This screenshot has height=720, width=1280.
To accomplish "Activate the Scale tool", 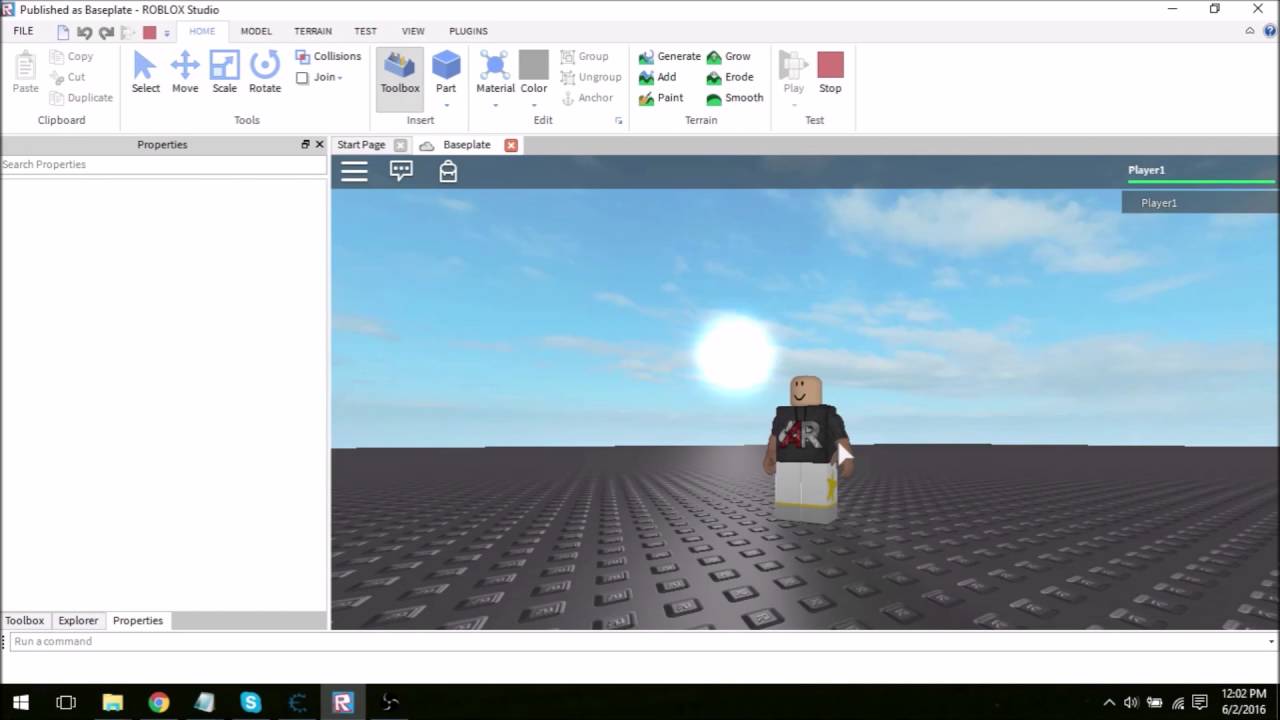I will (x=224, y=72).
